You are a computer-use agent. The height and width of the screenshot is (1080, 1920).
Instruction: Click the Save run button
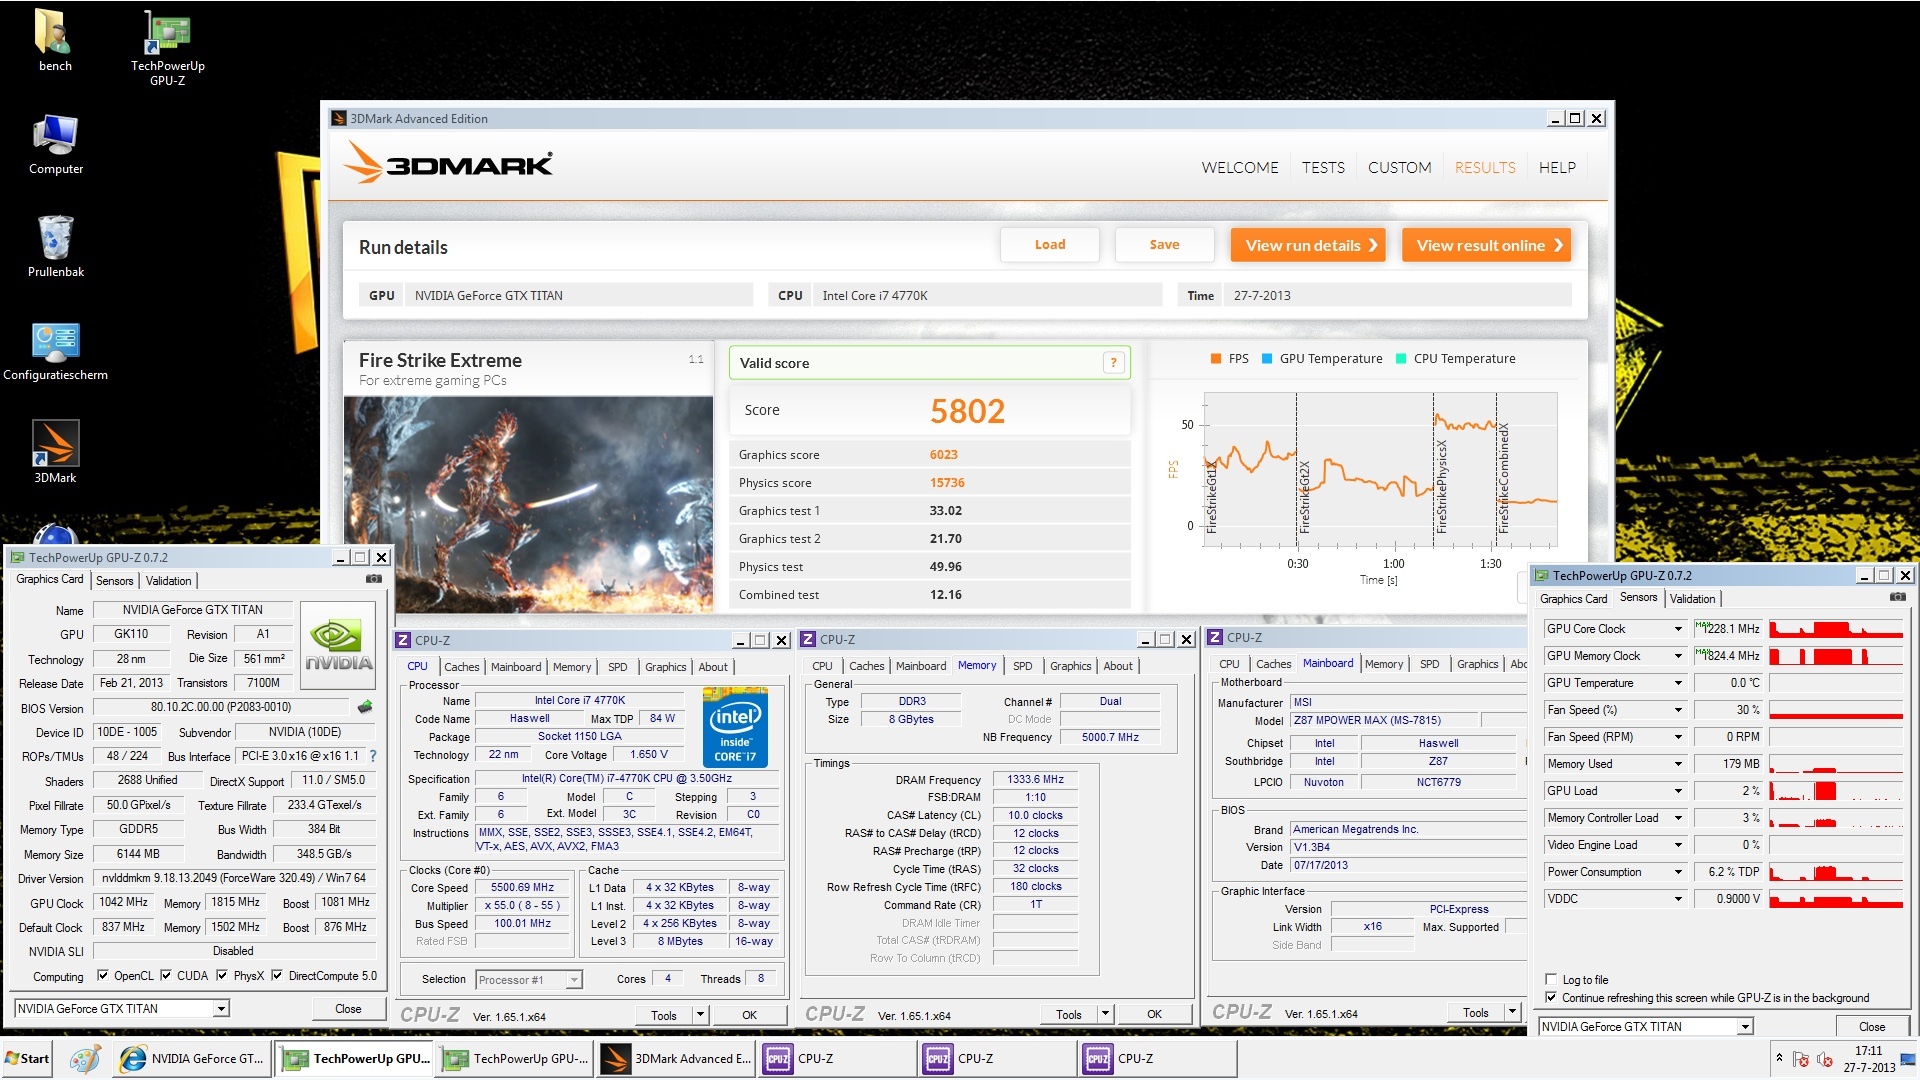click(x=1164, y=245)
